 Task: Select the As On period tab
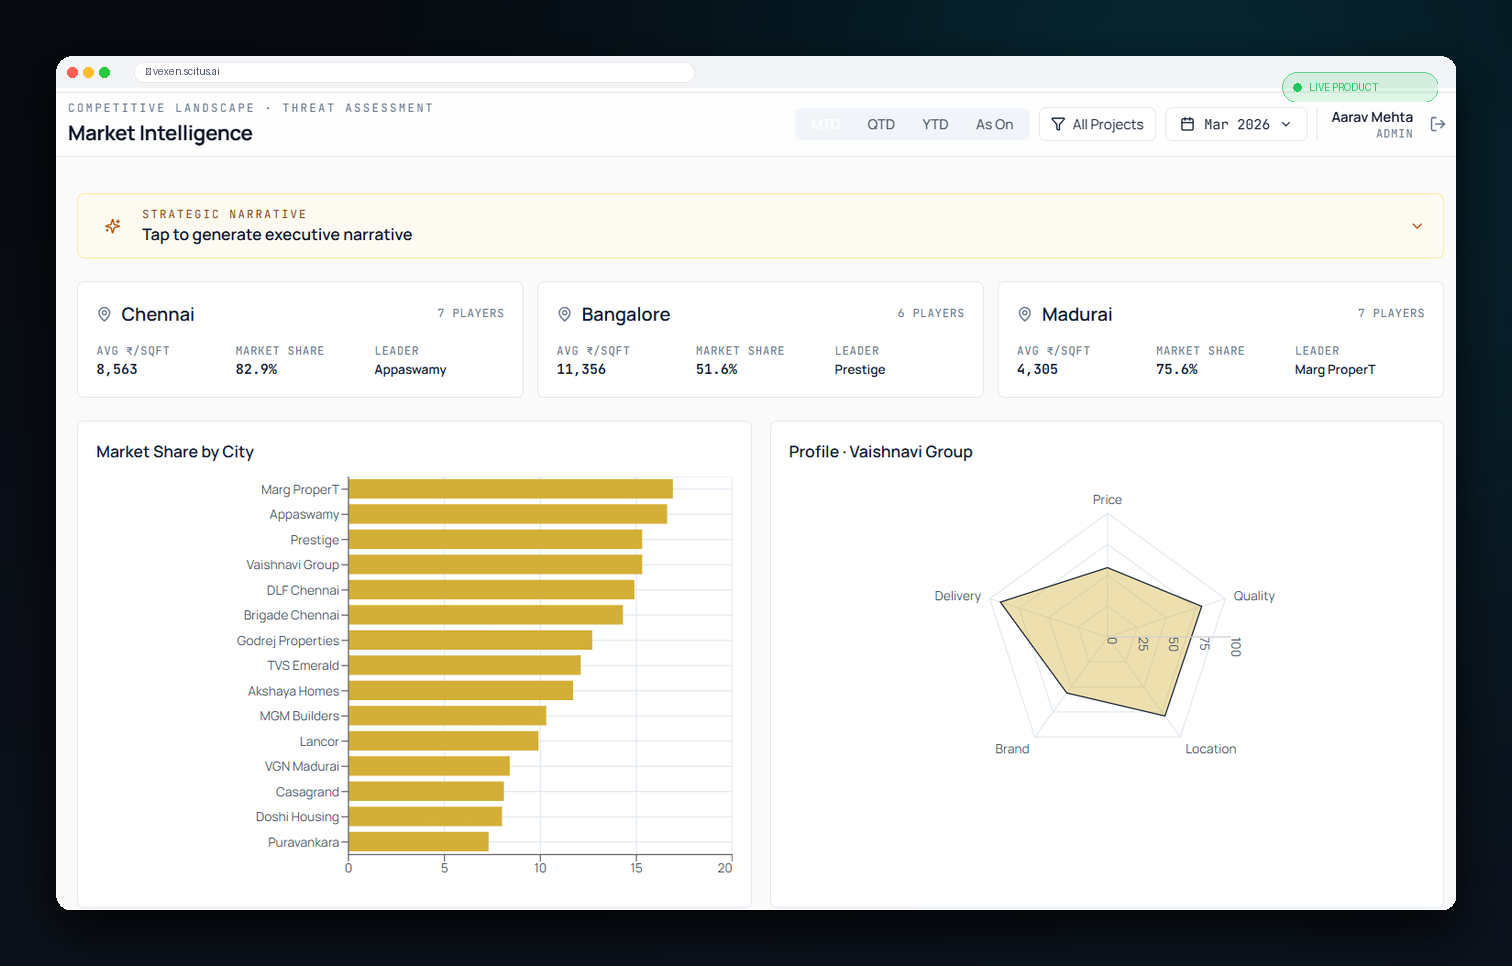click(x=994, y=124)
